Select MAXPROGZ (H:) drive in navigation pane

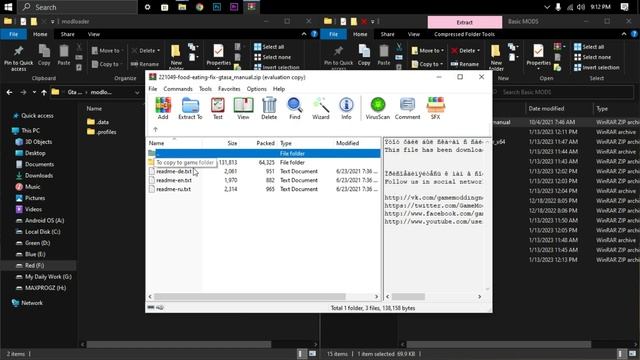point(41,288)
